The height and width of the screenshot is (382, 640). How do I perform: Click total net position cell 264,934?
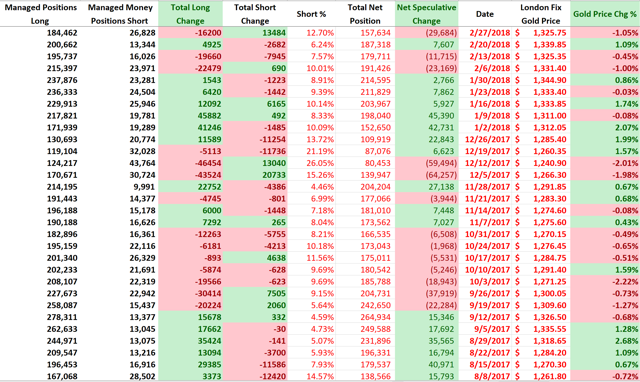click(365, 317)
